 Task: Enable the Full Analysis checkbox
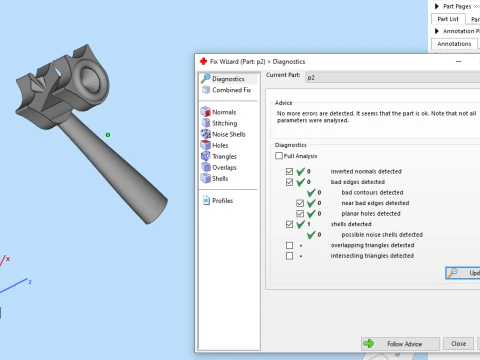click(x=279, y=156)
